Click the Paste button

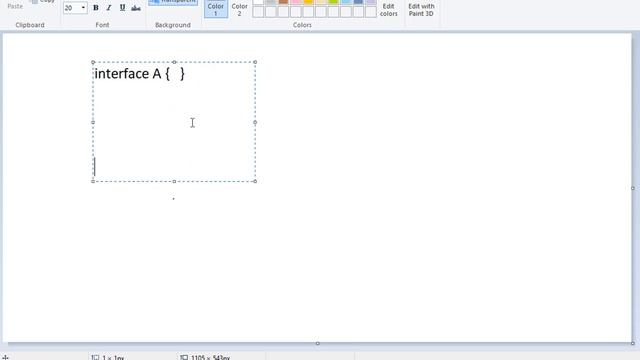[15, 6]
